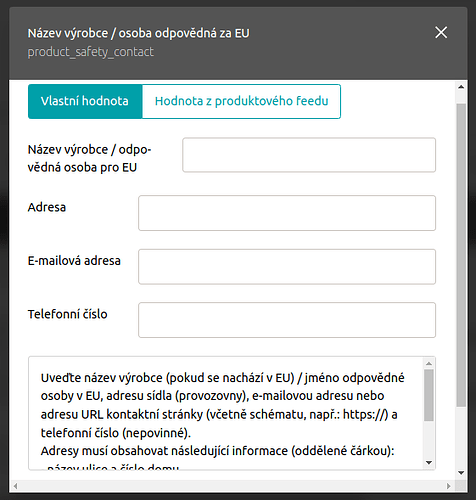The height and width of the screenshot is (500, 476).
Task: Click inside the Uveďte název výrobce description box
Action: click(226, 413)
